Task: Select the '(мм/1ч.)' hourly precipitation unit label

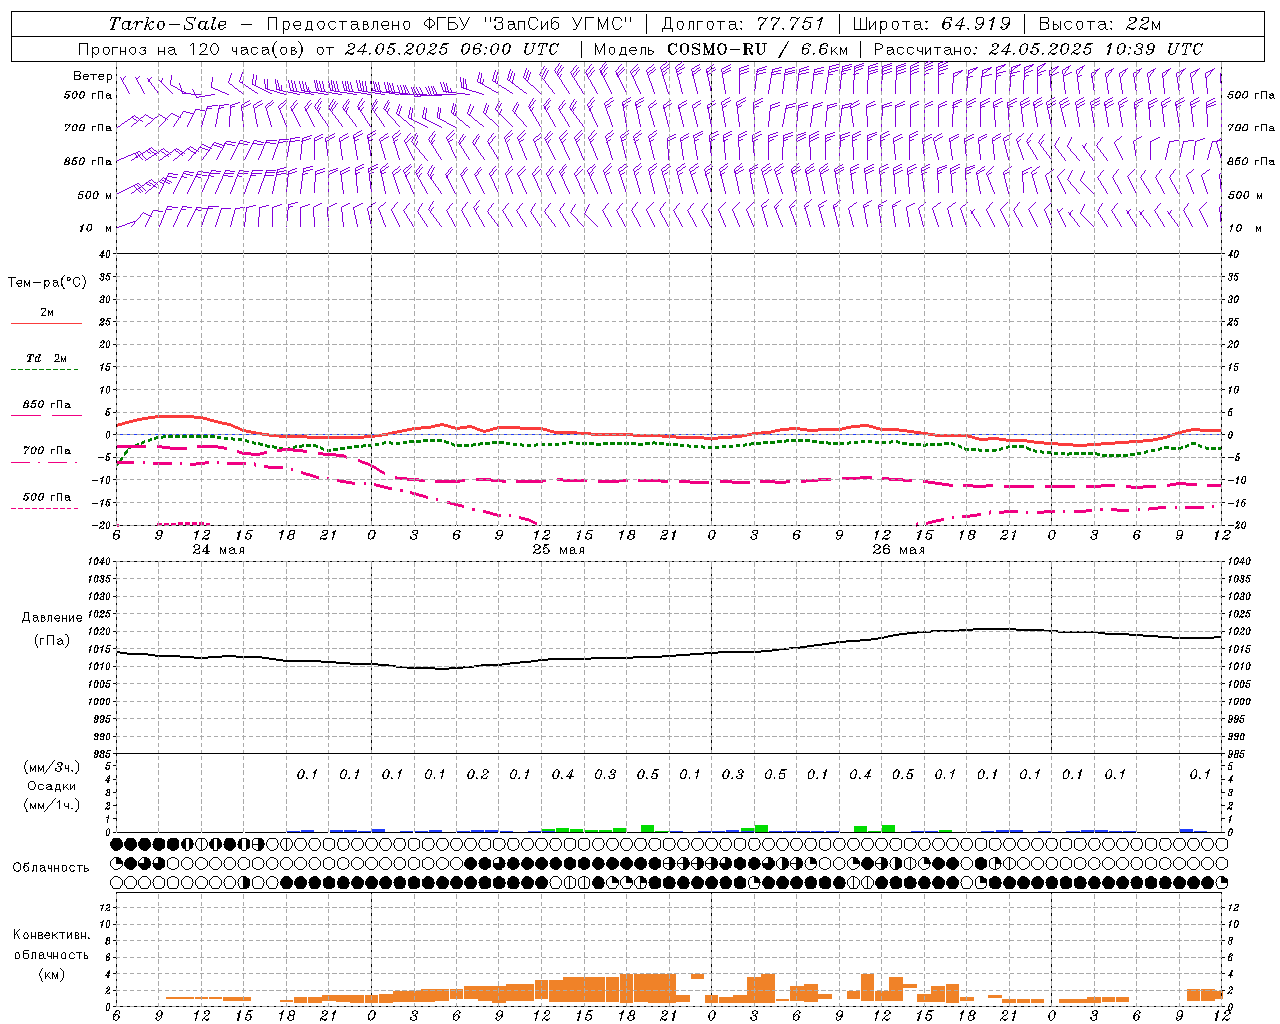Action: pyautogui.click(x=52, y=805)
